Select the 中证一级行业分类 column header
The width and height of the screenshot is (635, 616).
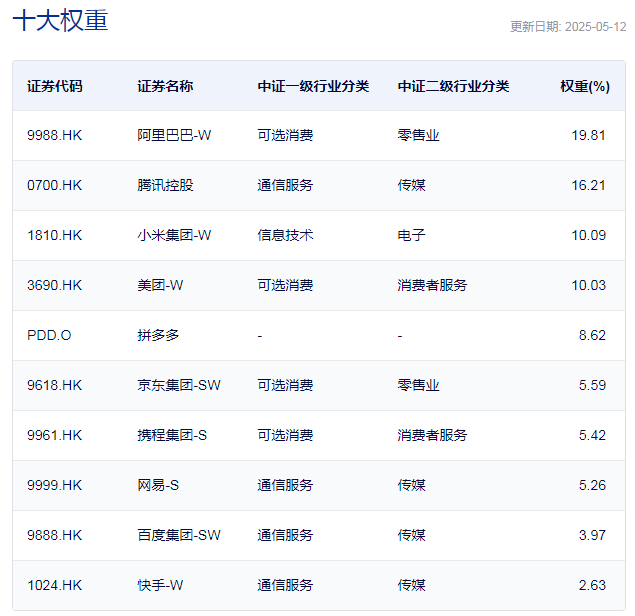tap(313, 86)
